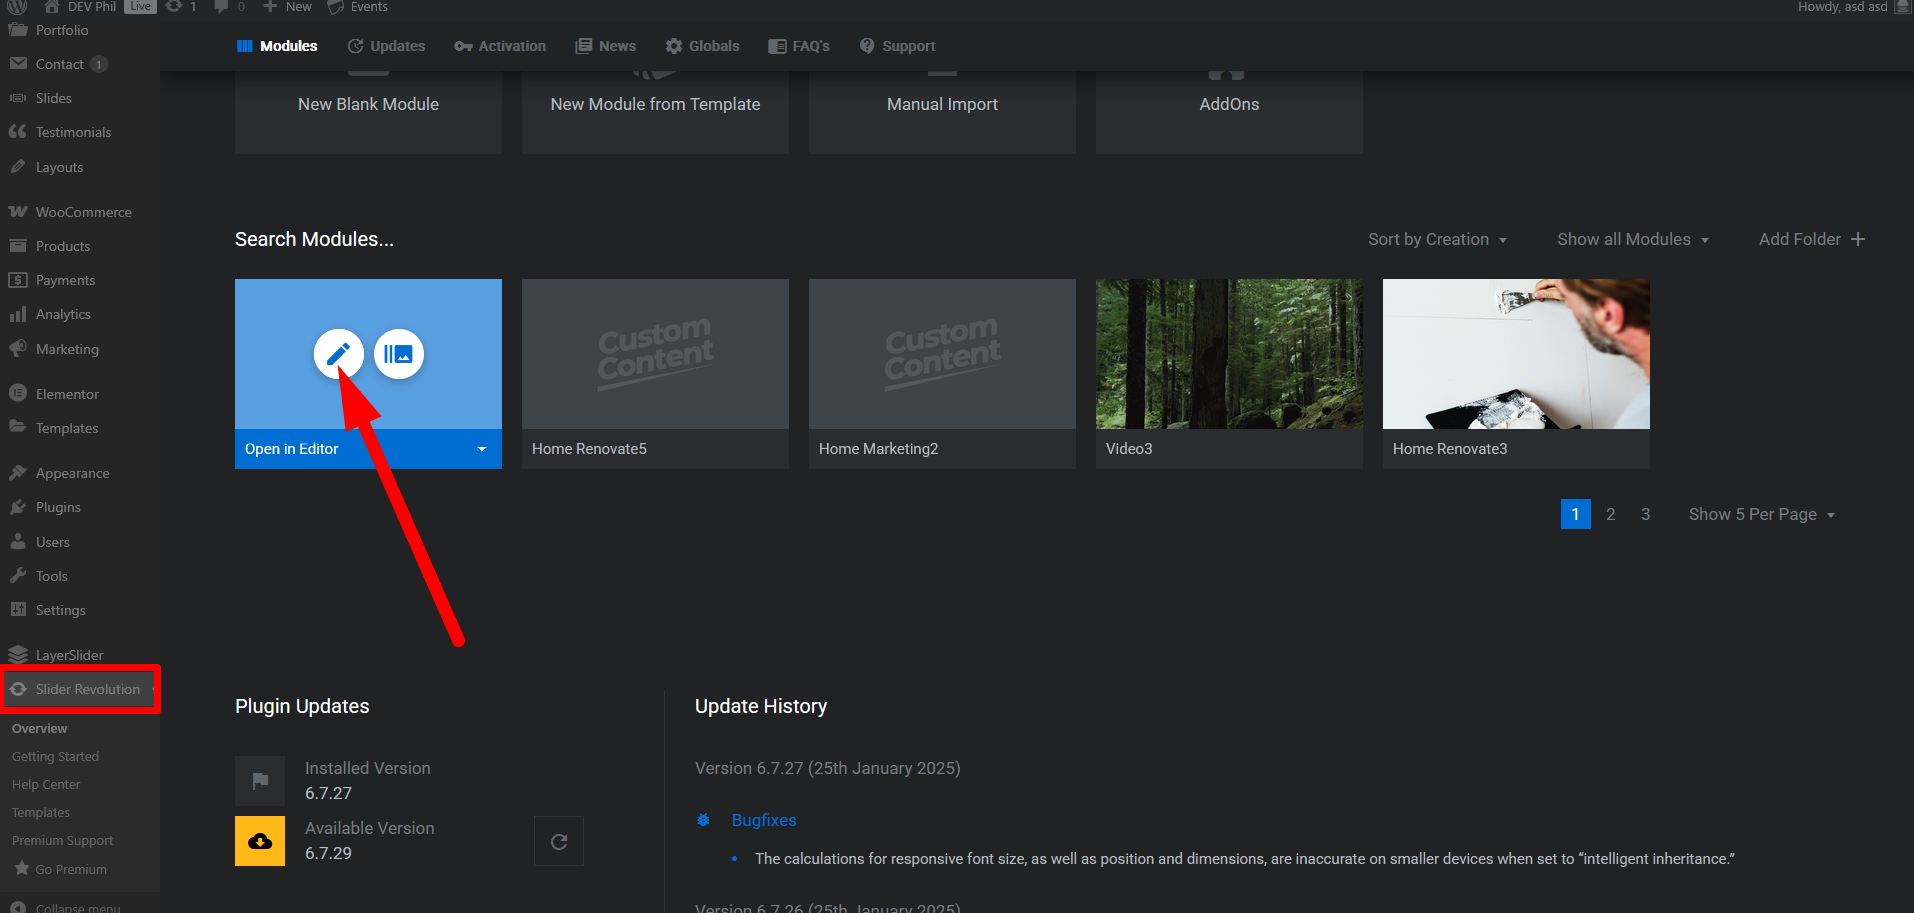The image size is (1914, 913).
Task: Go to page 2 of modules
Action: (x=1610, y=514)
